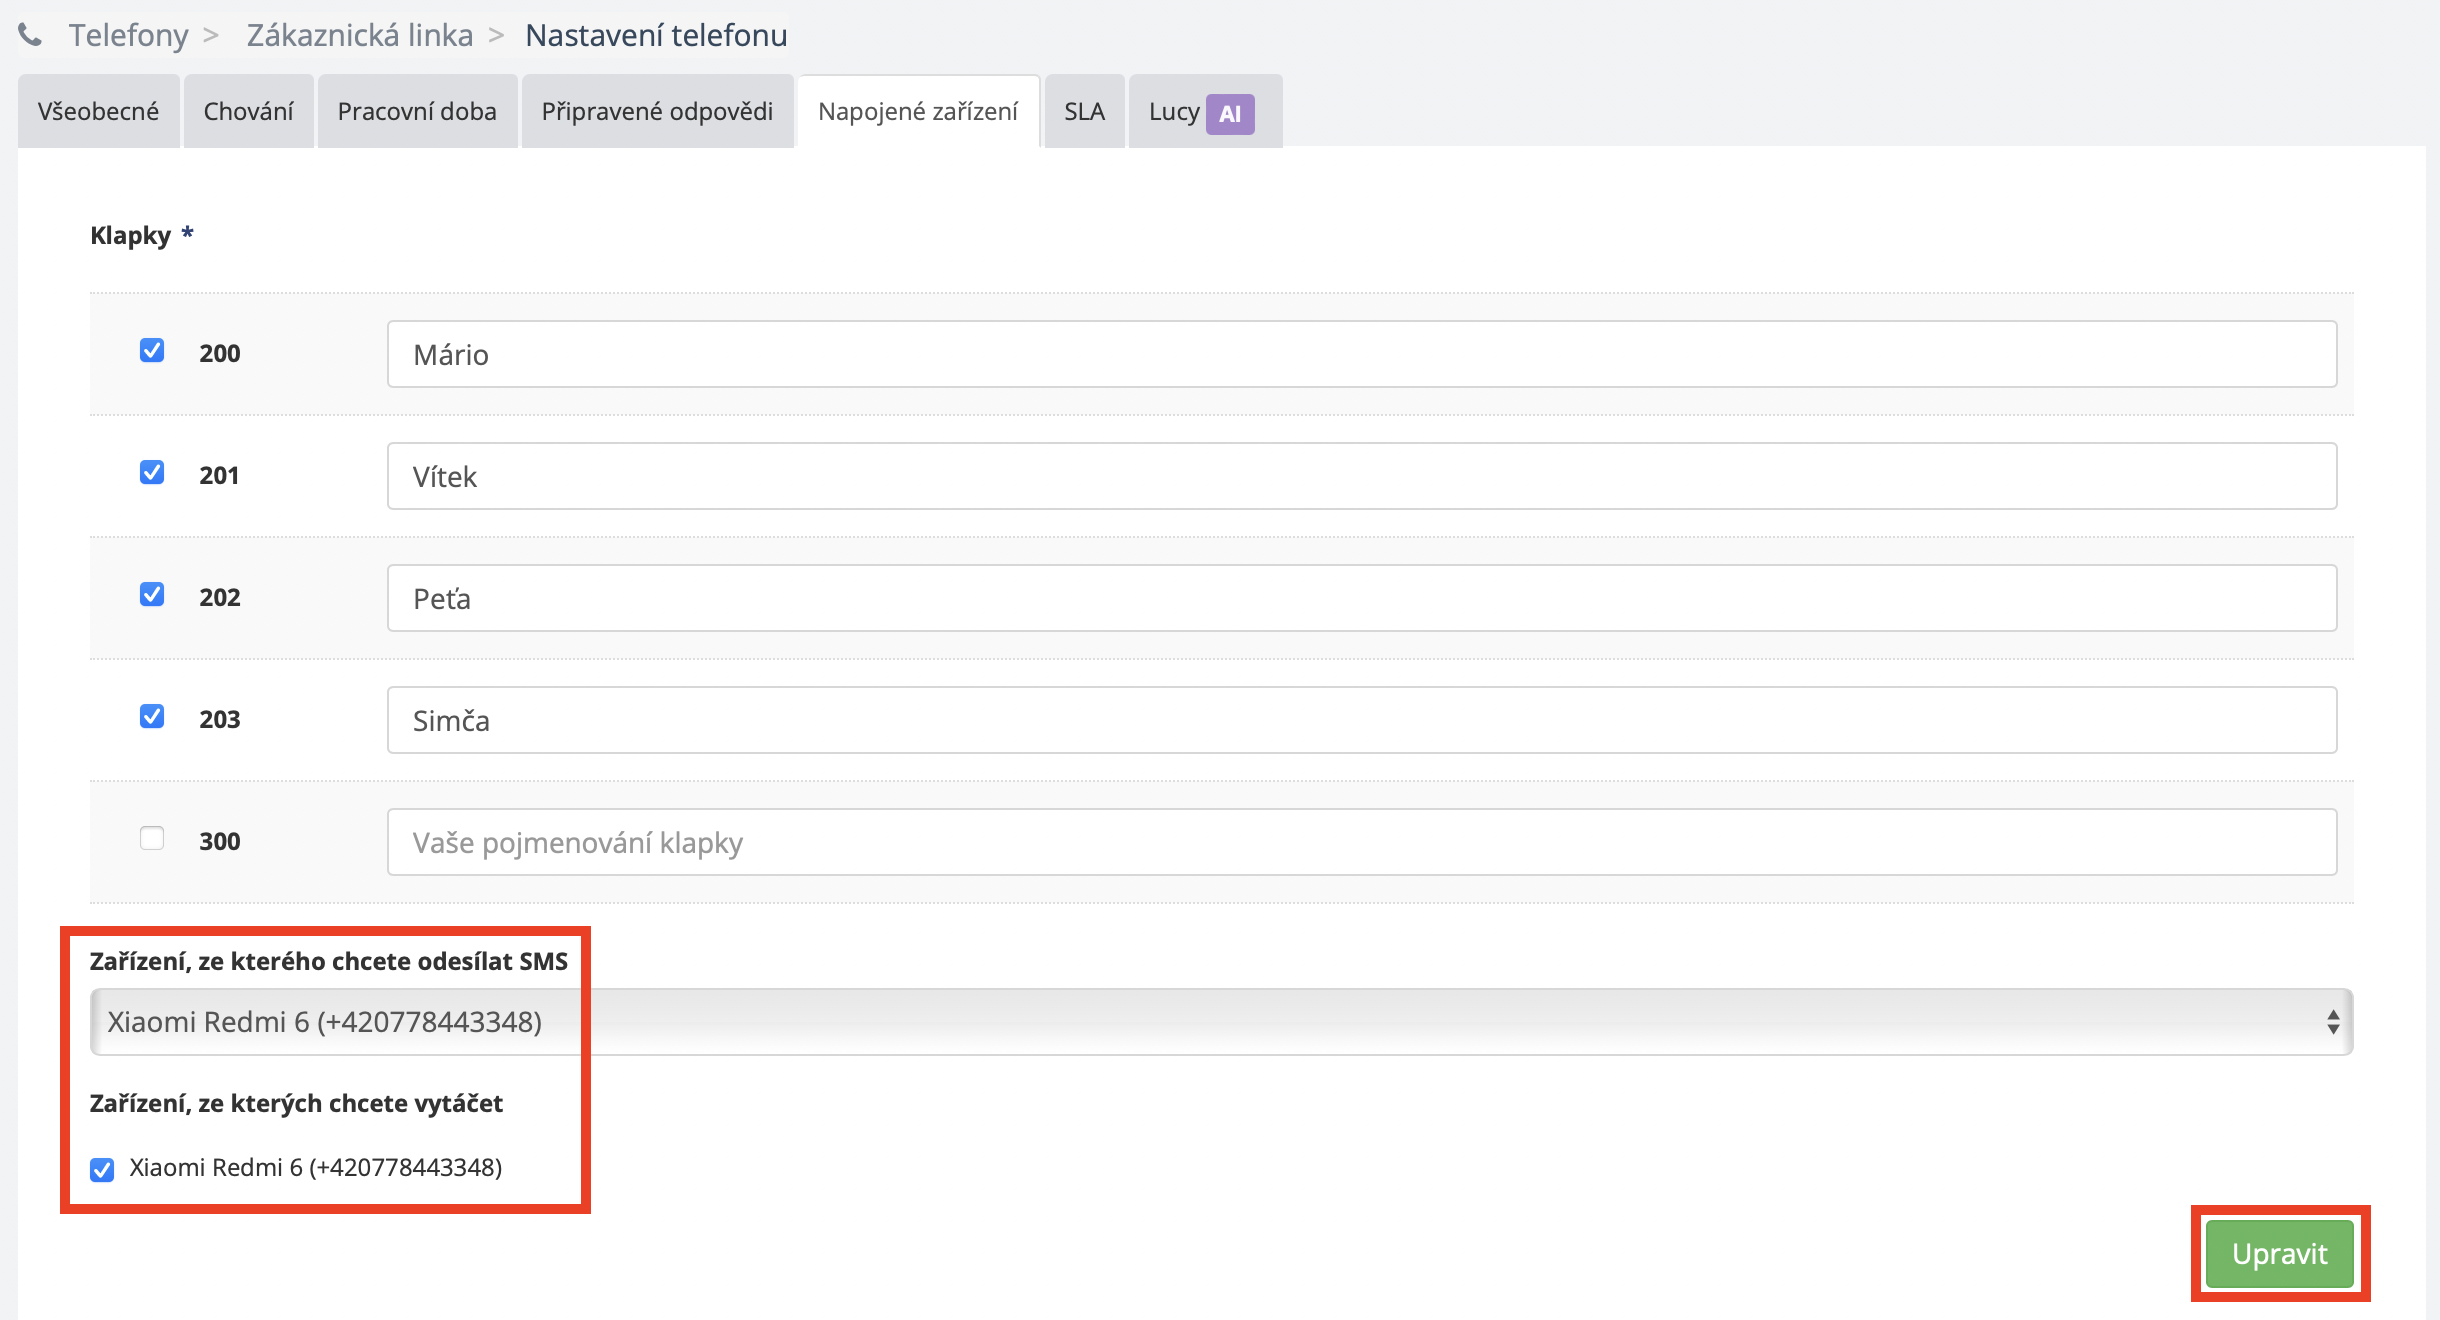The image size is (2440, 1320).
Task: Click the green Upravit button
Action: coord(2279,1254)
